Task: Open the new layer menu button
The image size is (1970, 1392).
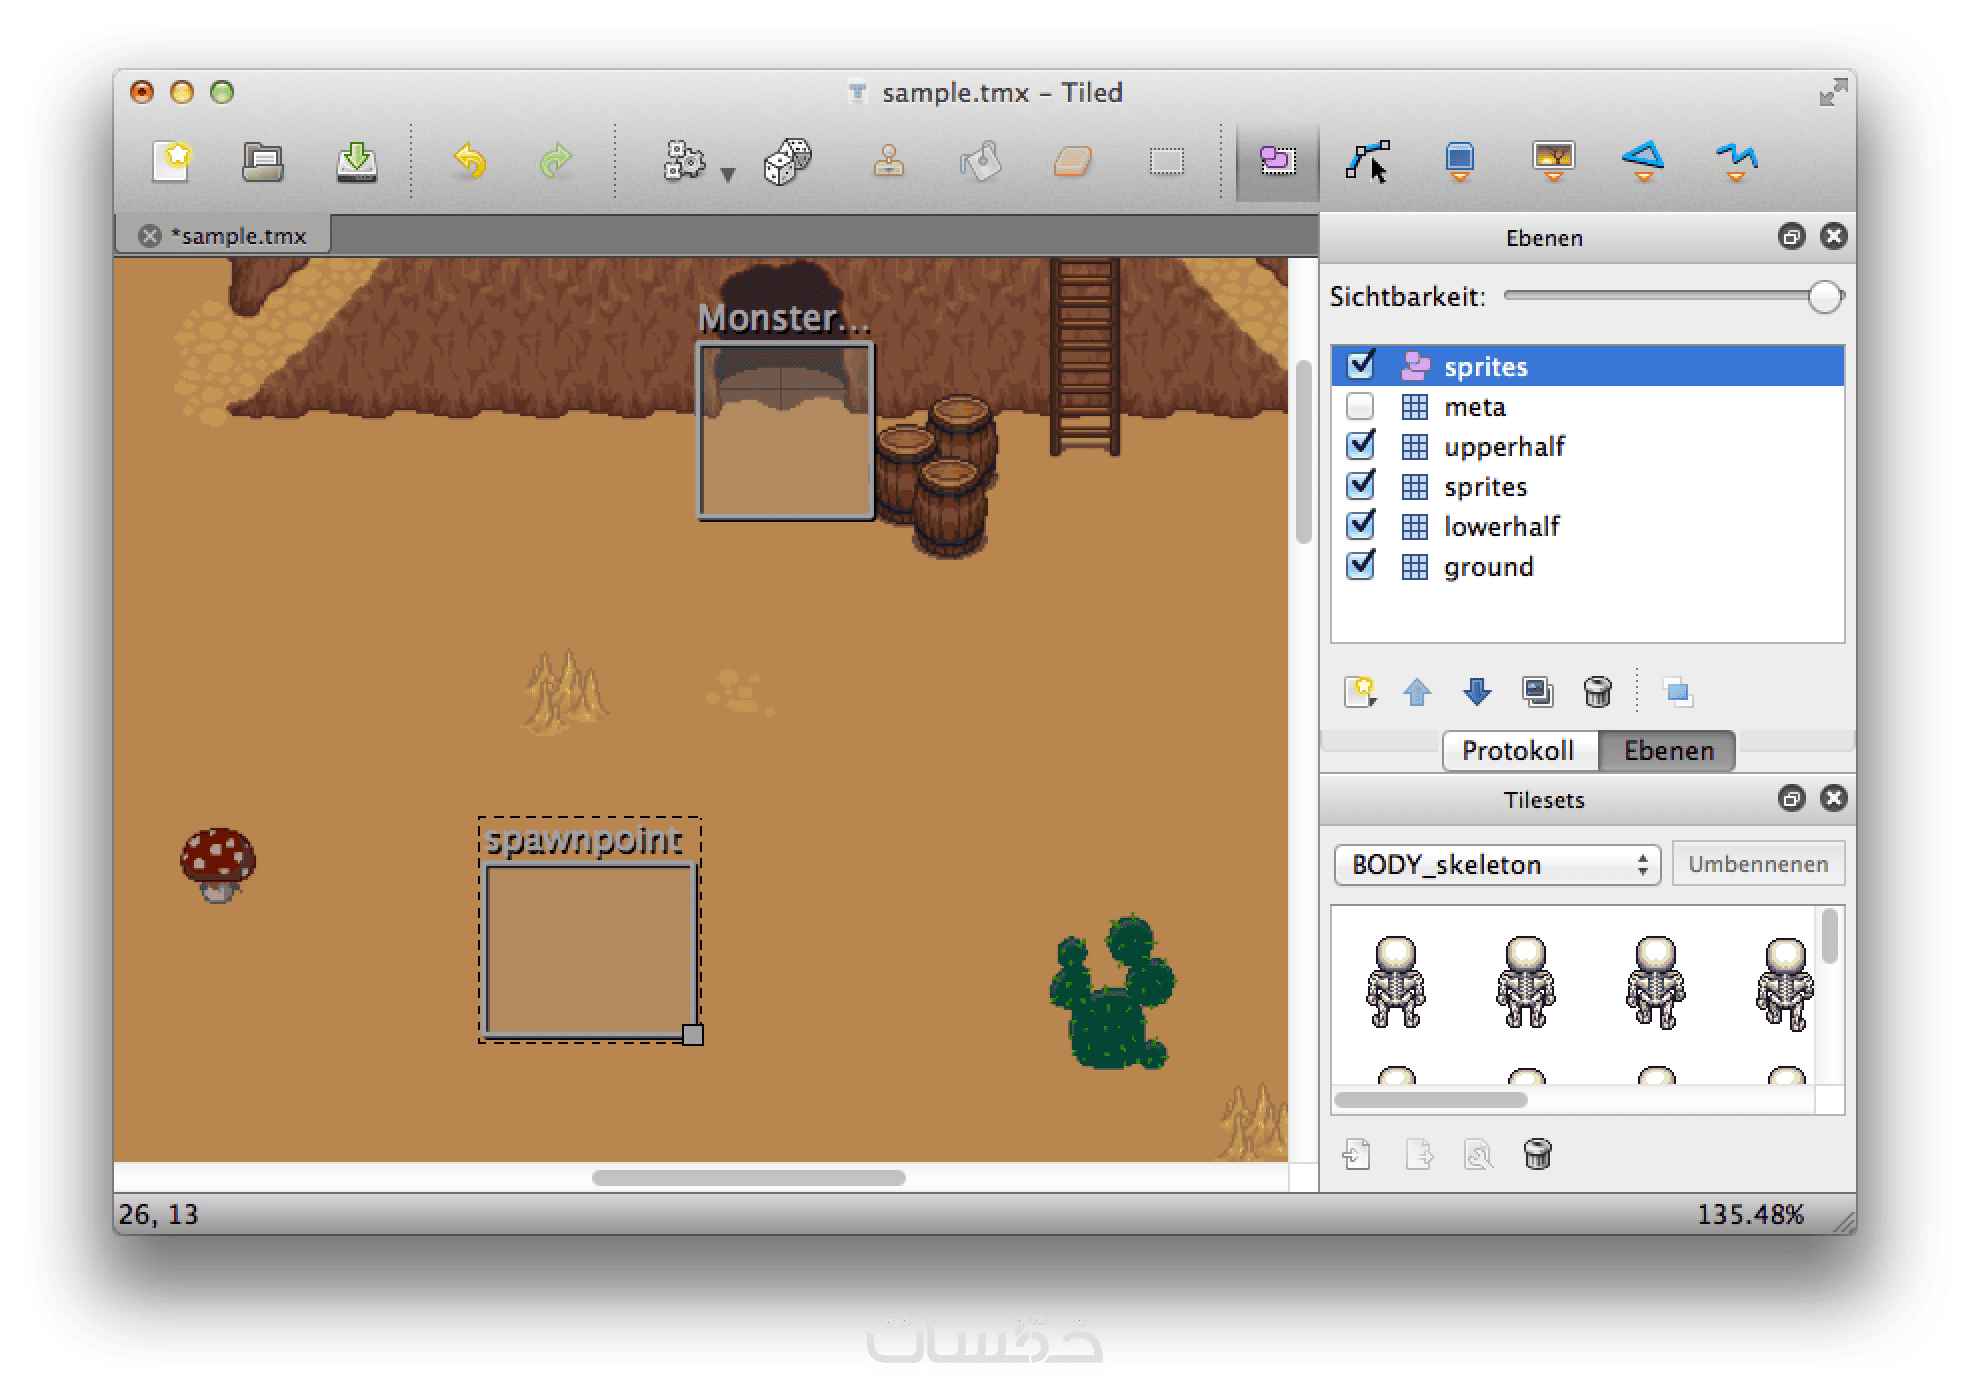Action: click(1360, 691)
